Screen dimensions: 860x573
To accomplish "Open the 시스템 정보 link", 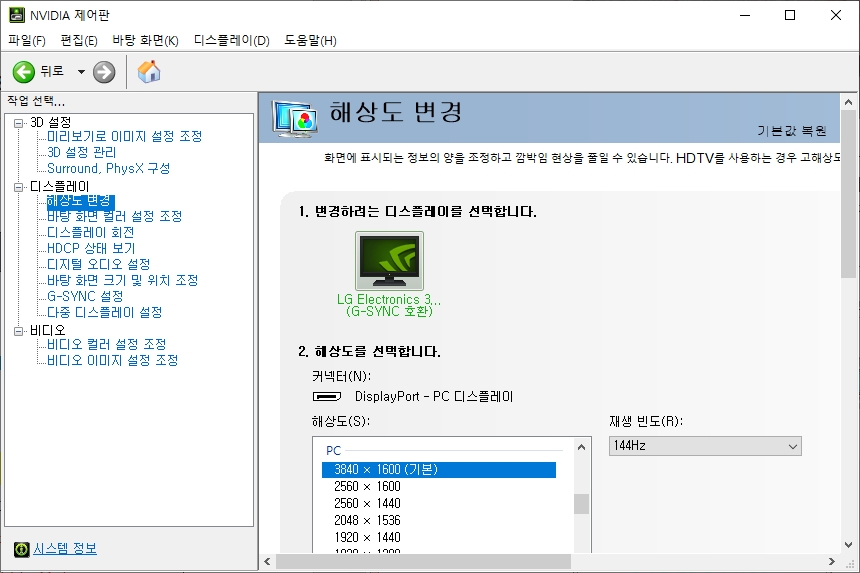I will tap(65, 549).
